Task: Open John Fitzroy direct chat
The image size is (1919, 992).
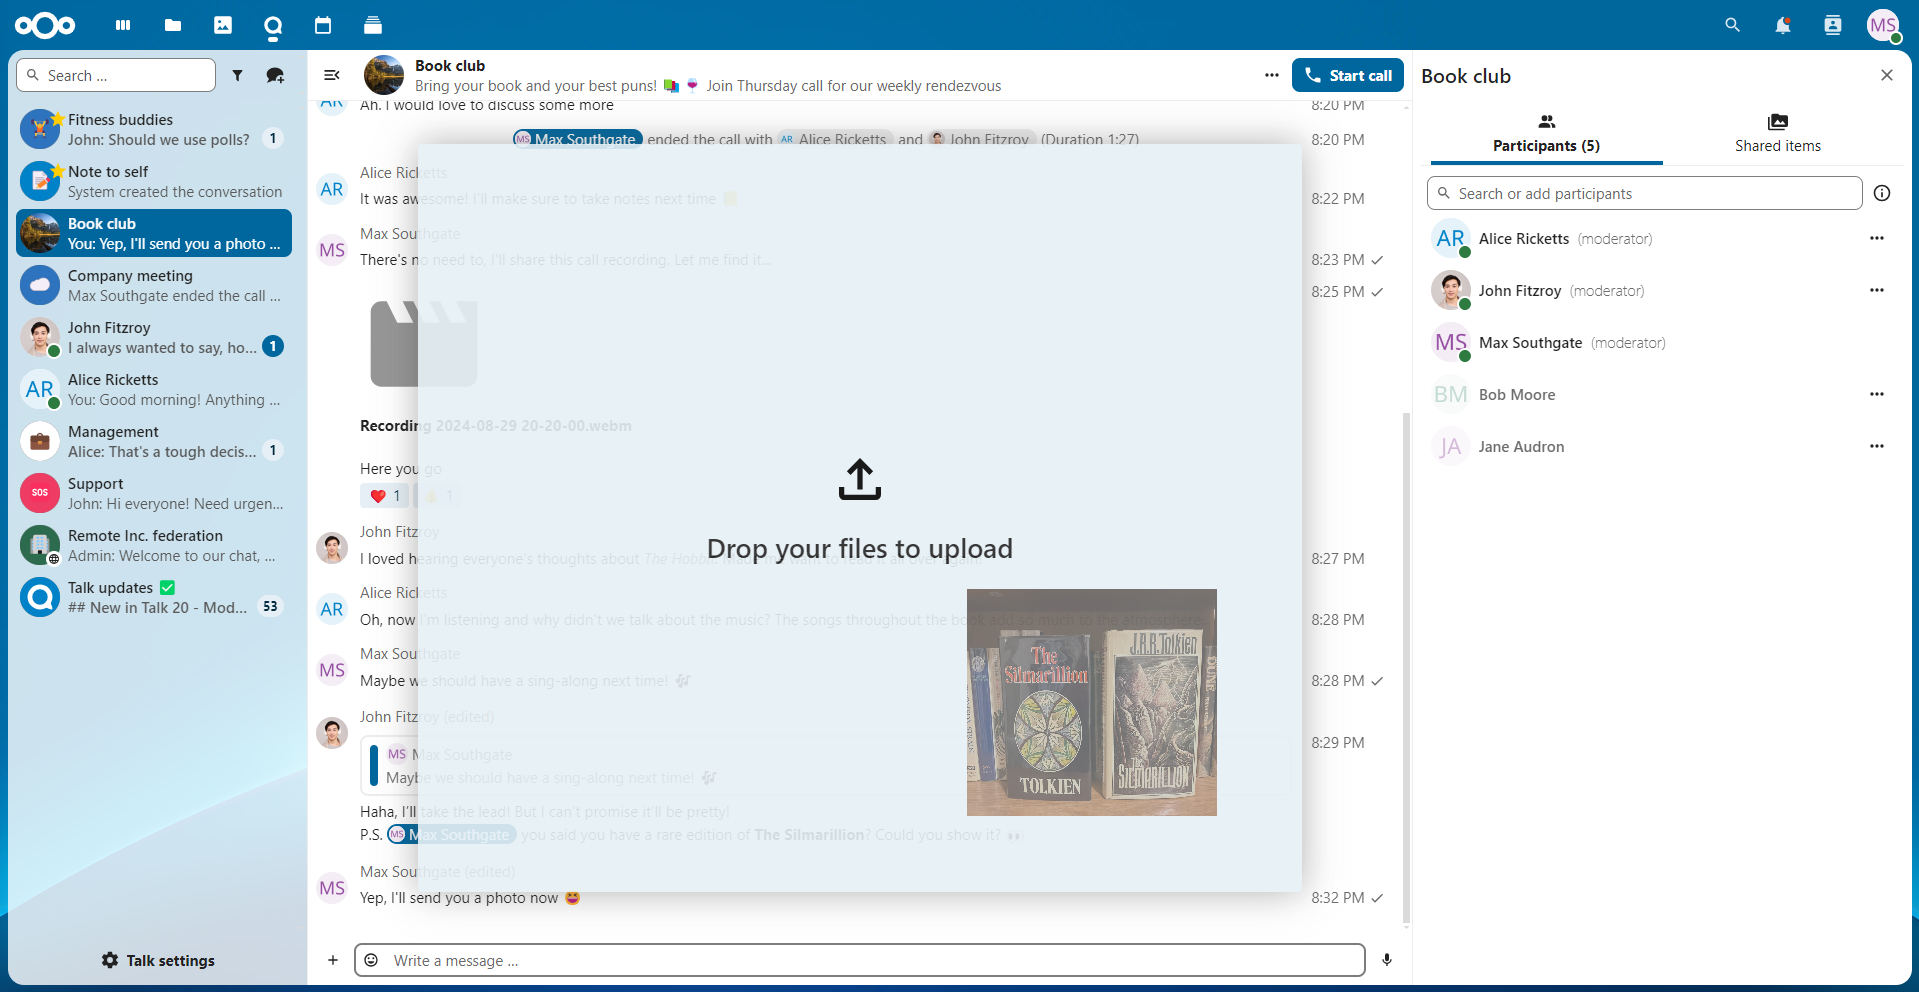Action: click(x=154, y=337)
